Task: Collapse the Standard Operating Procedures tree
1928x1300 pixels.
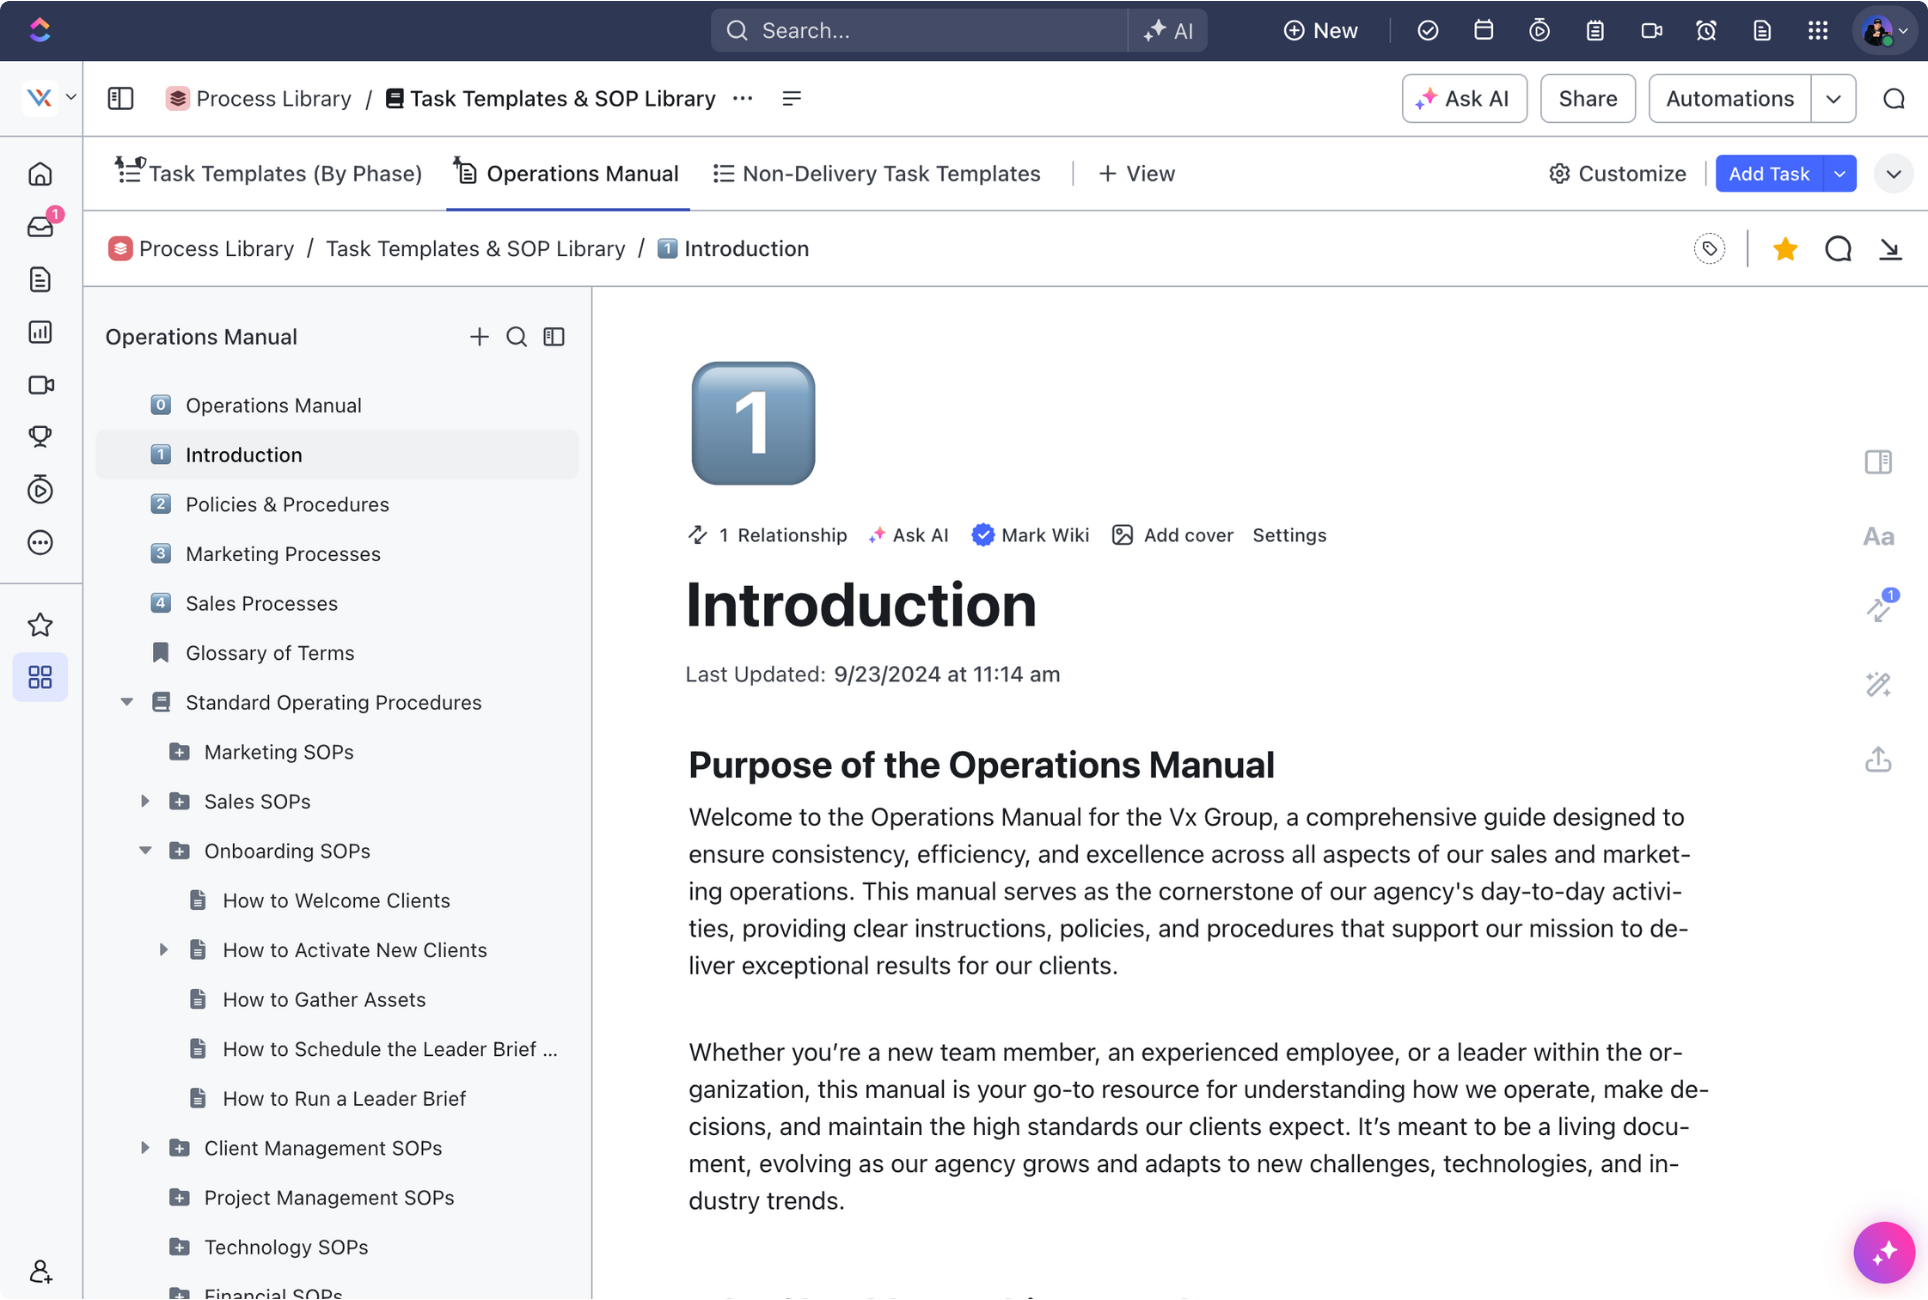Action: (127, 702)
